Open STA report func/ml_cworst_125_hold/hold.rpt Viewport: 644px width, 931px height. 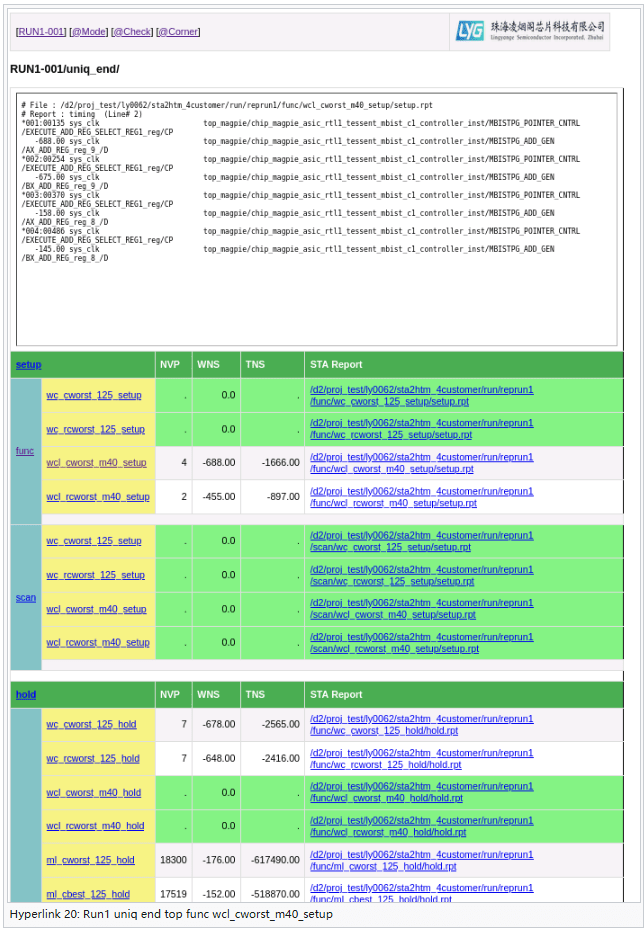421,860
